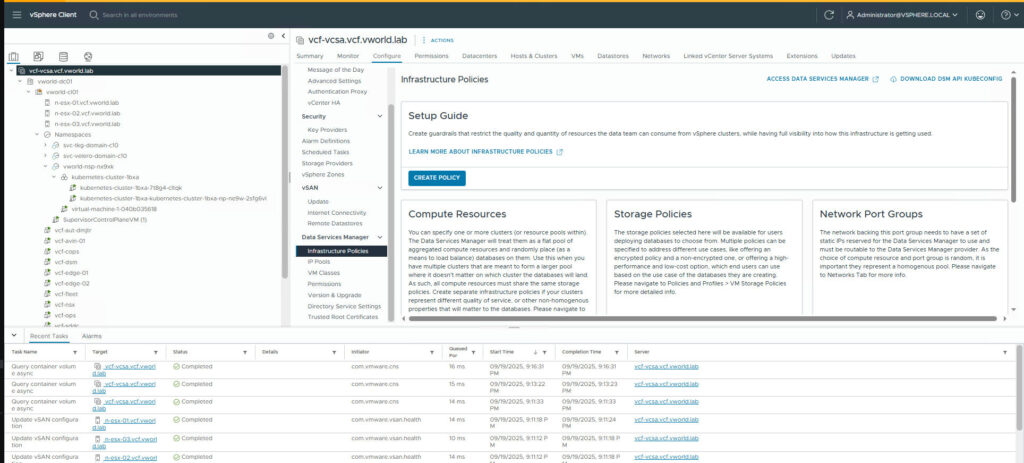
Task: Switch to VMs and Templates inventory view
Action: coord(39,56)
